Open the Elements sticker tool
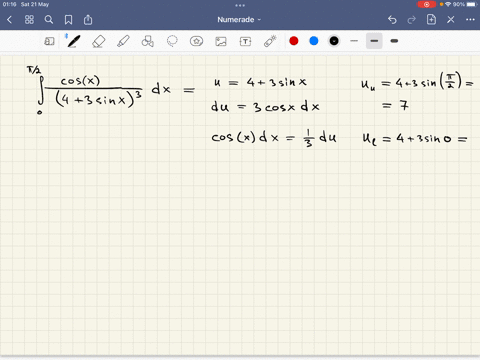This screenshot has width=480, height=360. tap(196, 41)
